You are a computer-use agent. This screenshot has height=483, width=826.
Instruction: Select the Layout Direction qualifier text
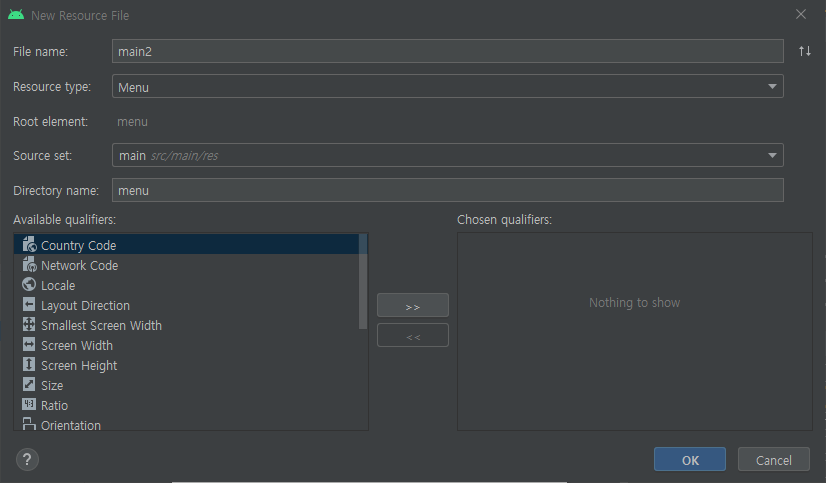[85, 305]
